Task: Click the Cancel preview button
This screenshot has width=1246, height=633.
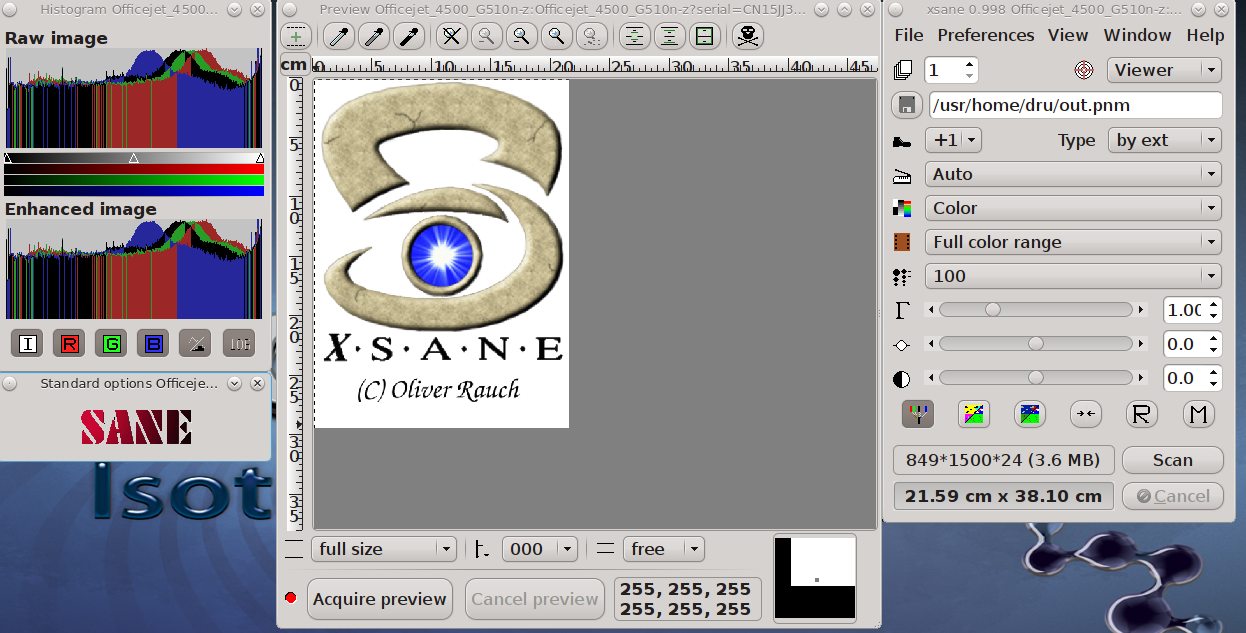Action: click(535, 599)
